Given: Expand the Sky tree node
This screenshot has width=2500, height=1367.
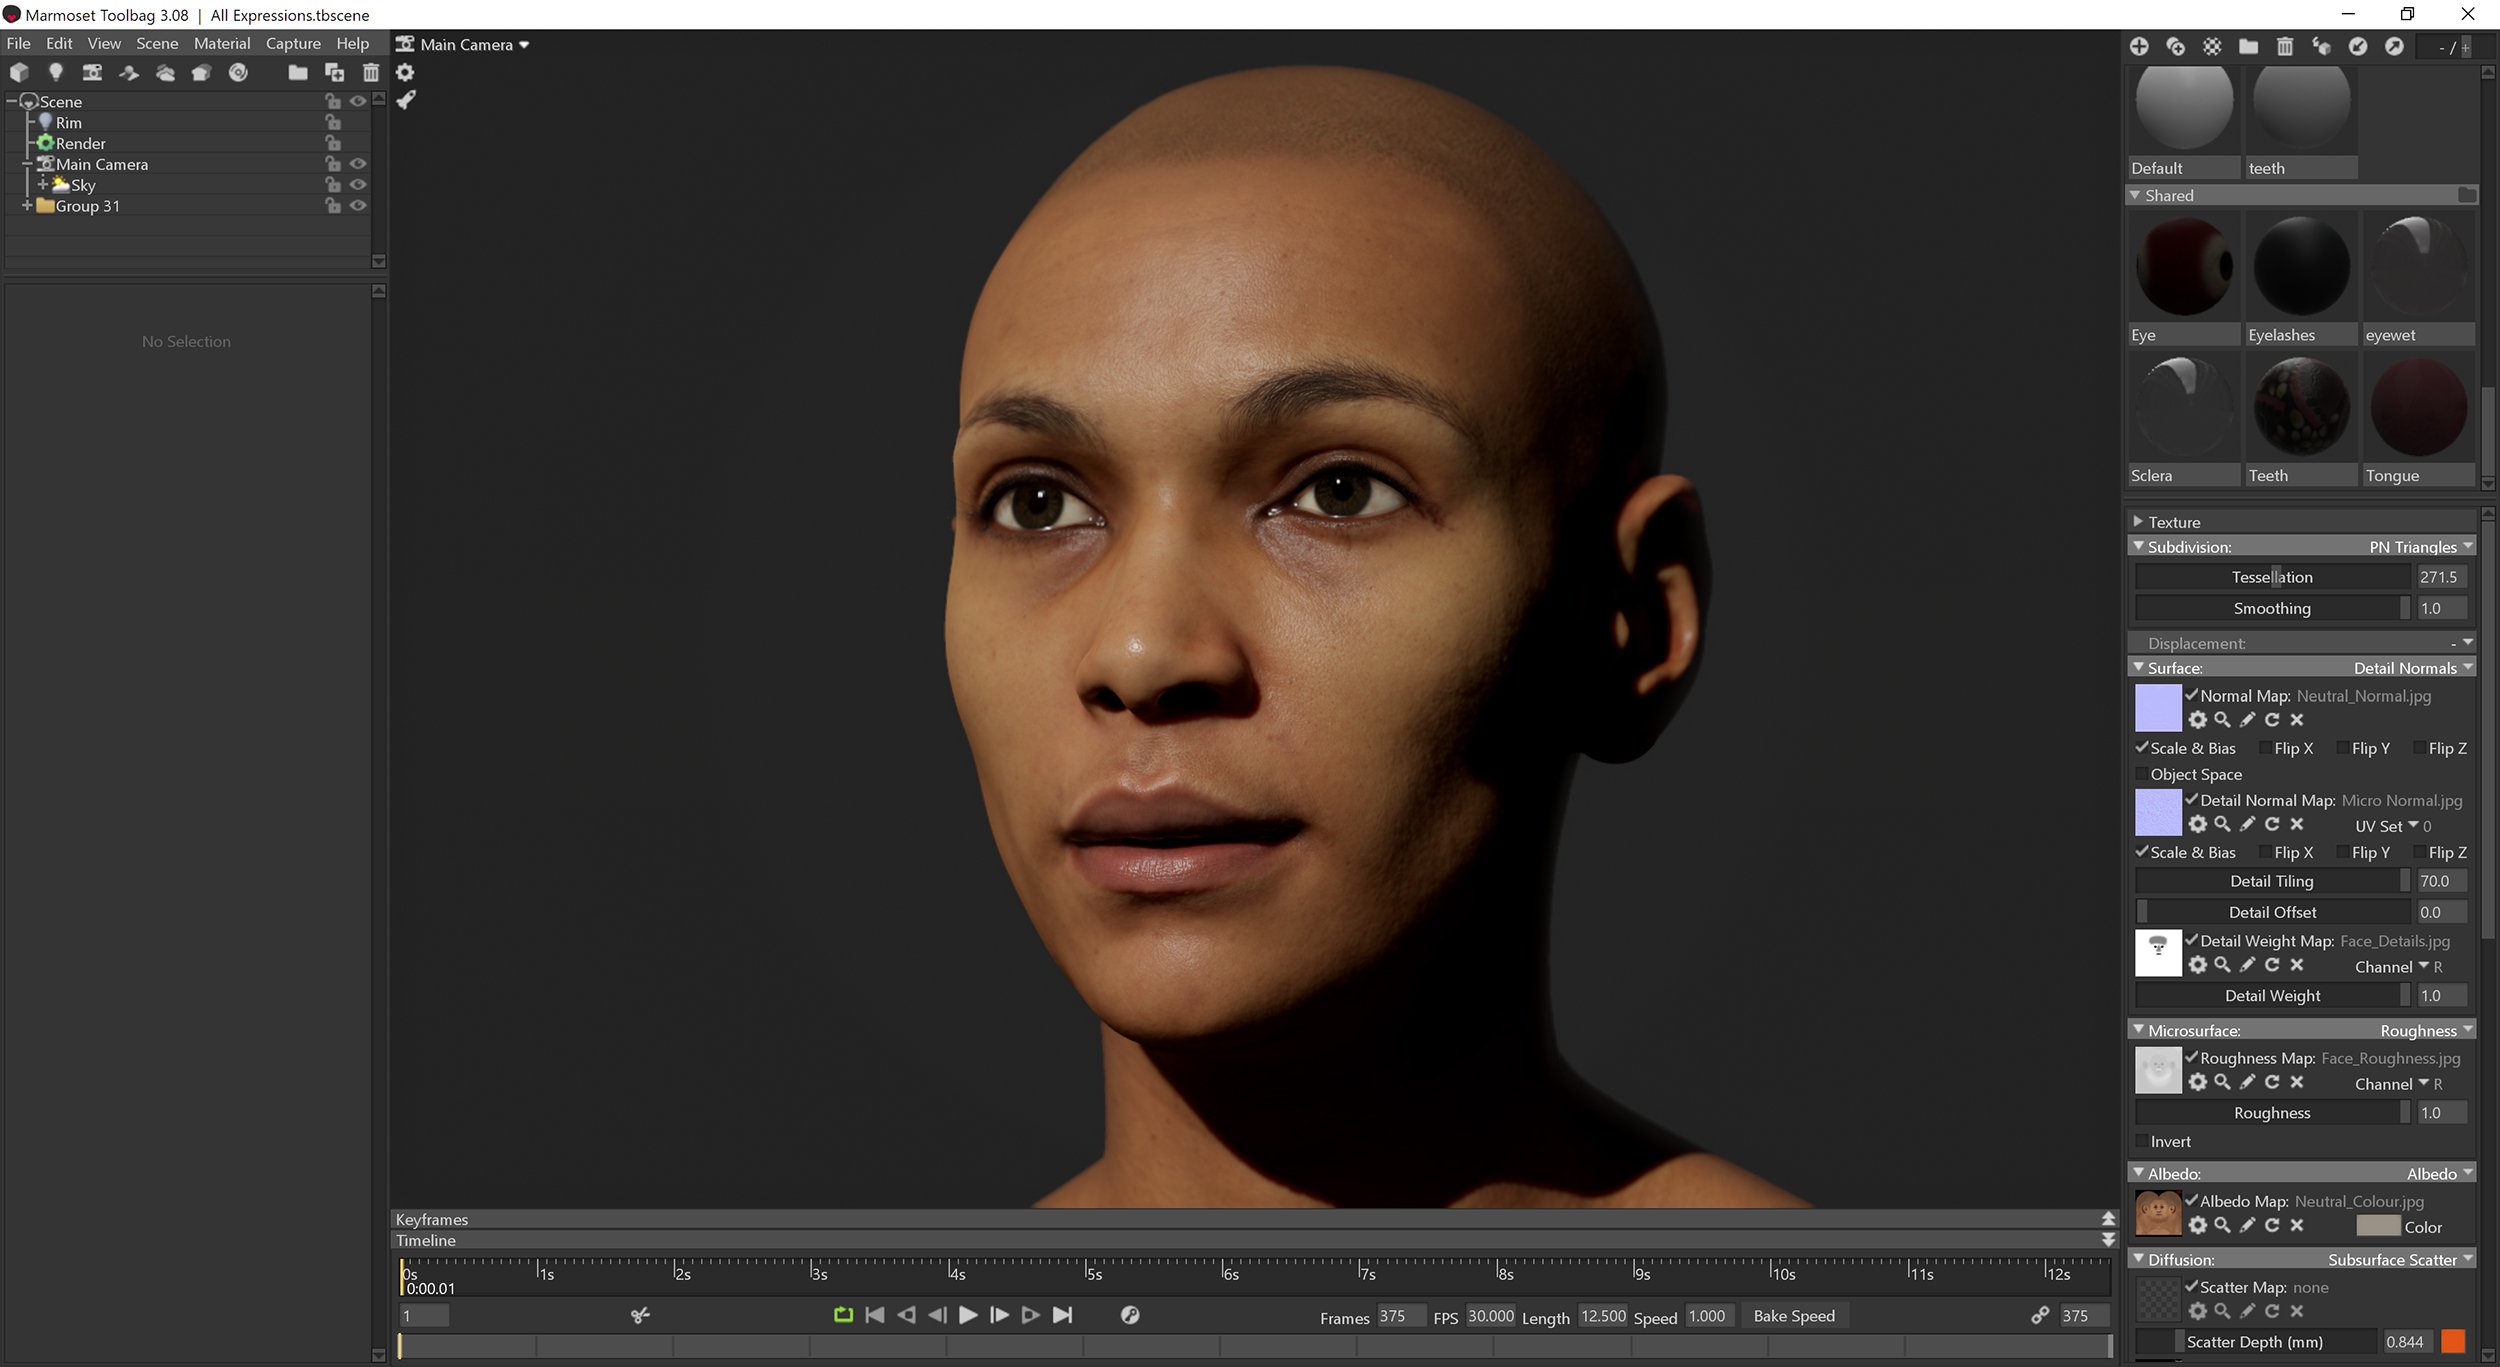Looking at the screenshot, I should click(42, 185).
